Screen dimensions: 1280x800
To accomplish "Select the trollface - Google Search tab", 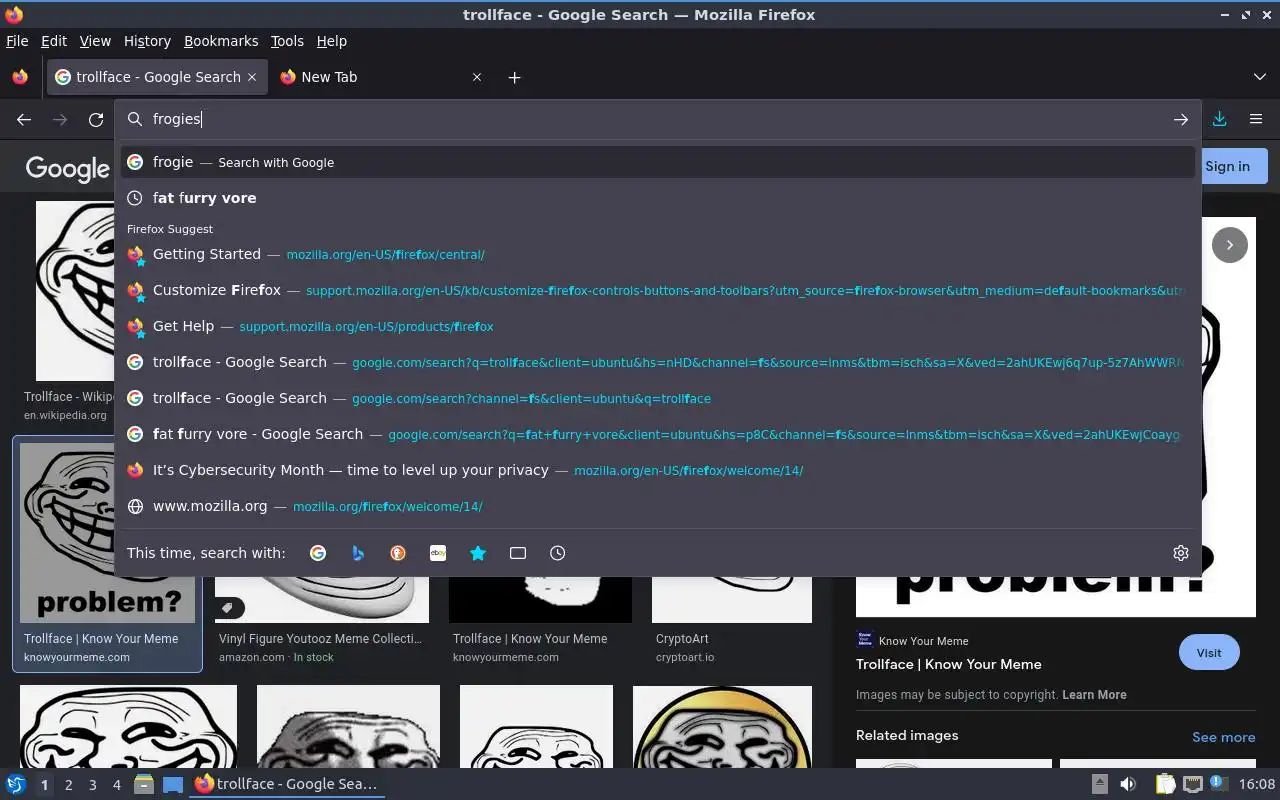I will tap(157, 77).
